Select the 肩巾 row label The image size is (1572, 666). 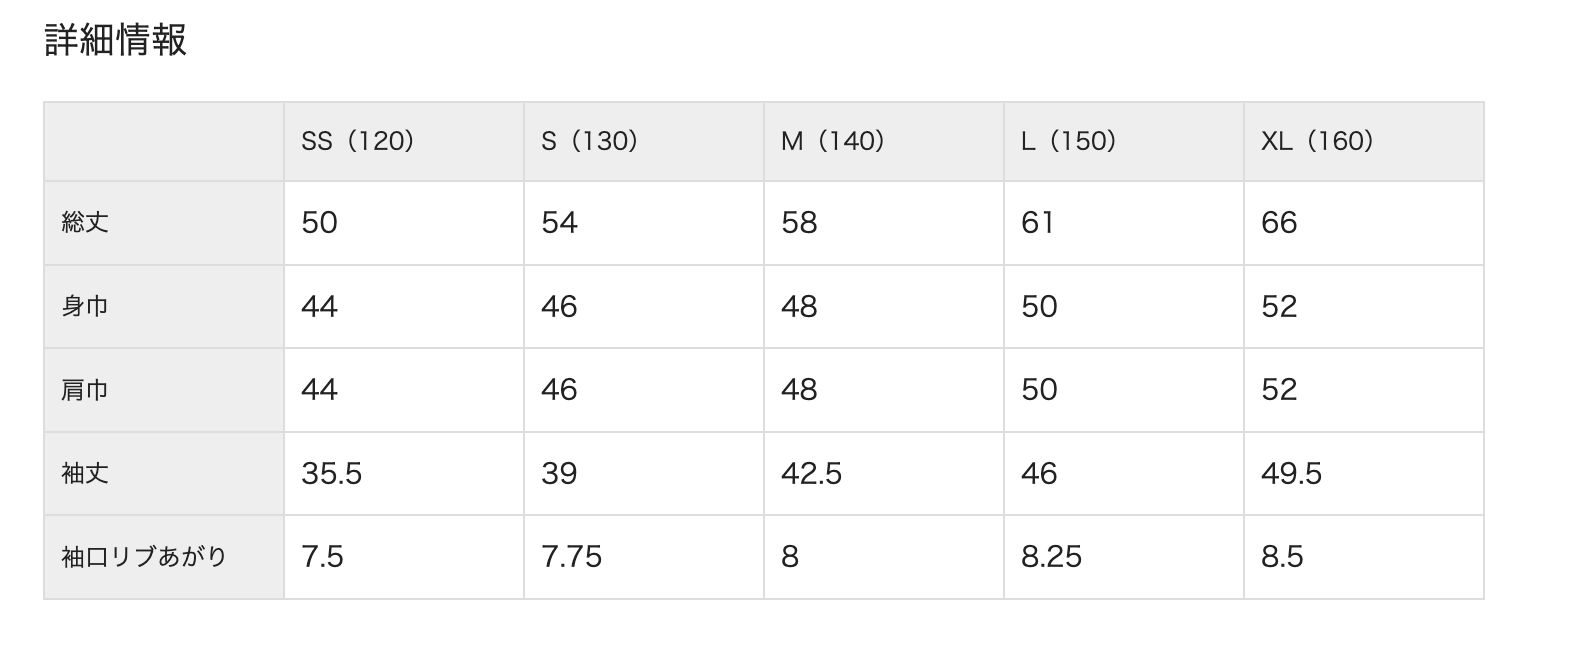click(x=85, y=390)
